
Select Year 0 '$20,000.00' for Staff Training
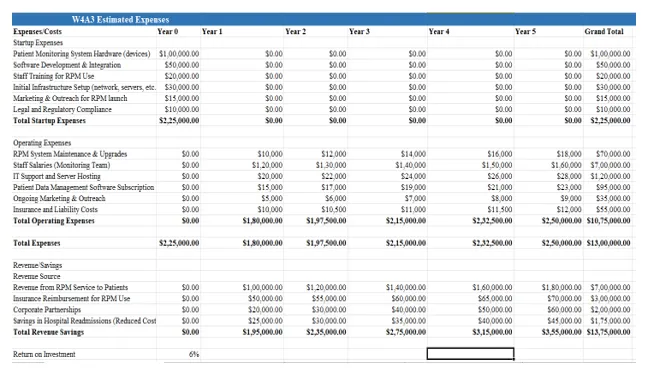tap(182, 76)
